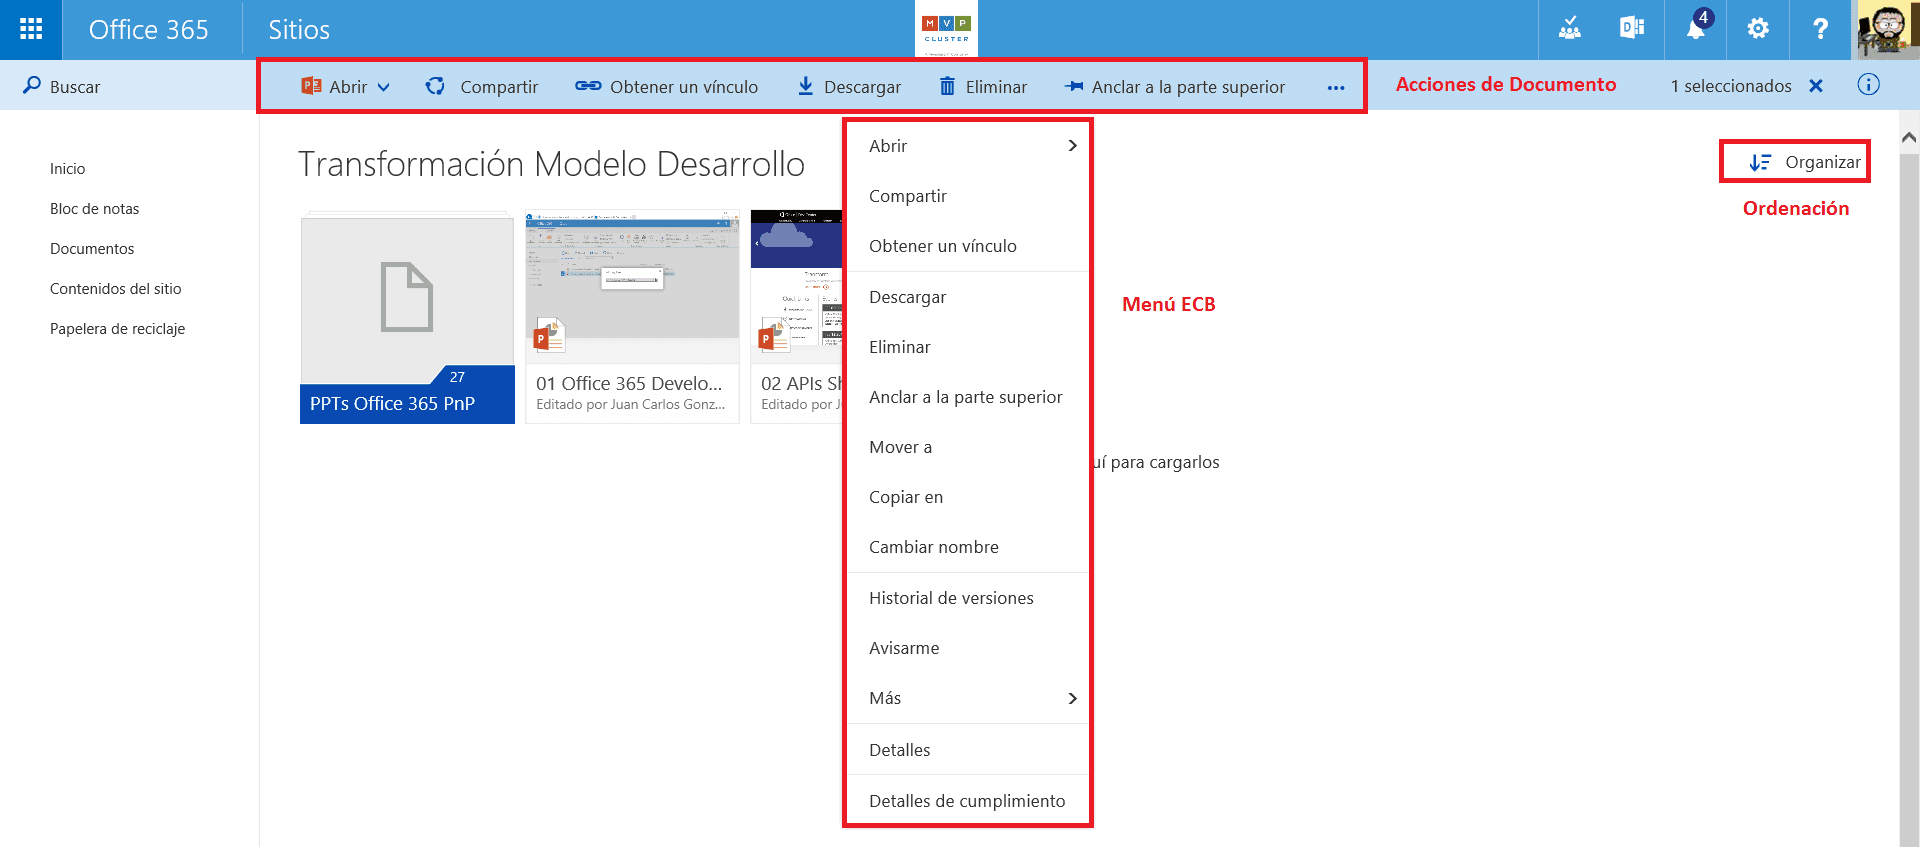Open Papelera de reciclaje link
Screen dimensions: 1920x847
coord(118,329)
